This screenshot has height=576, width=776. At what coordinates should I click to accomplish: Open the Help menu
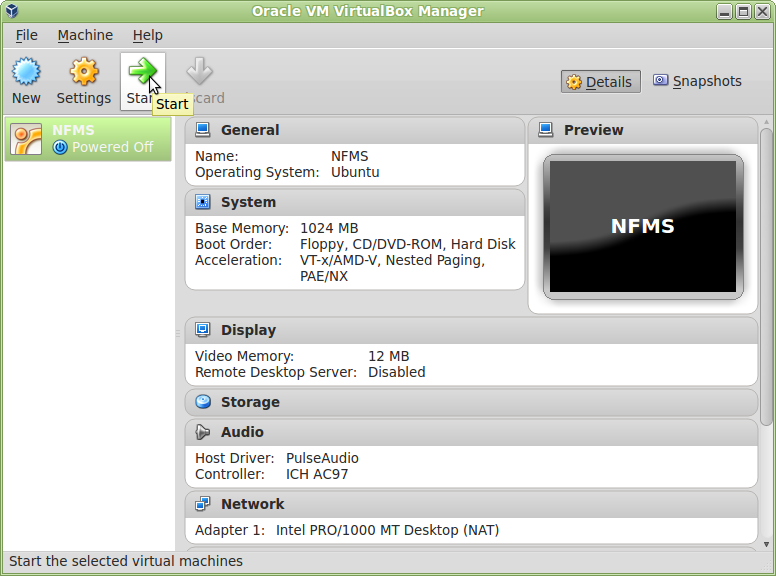coord(147,35)
